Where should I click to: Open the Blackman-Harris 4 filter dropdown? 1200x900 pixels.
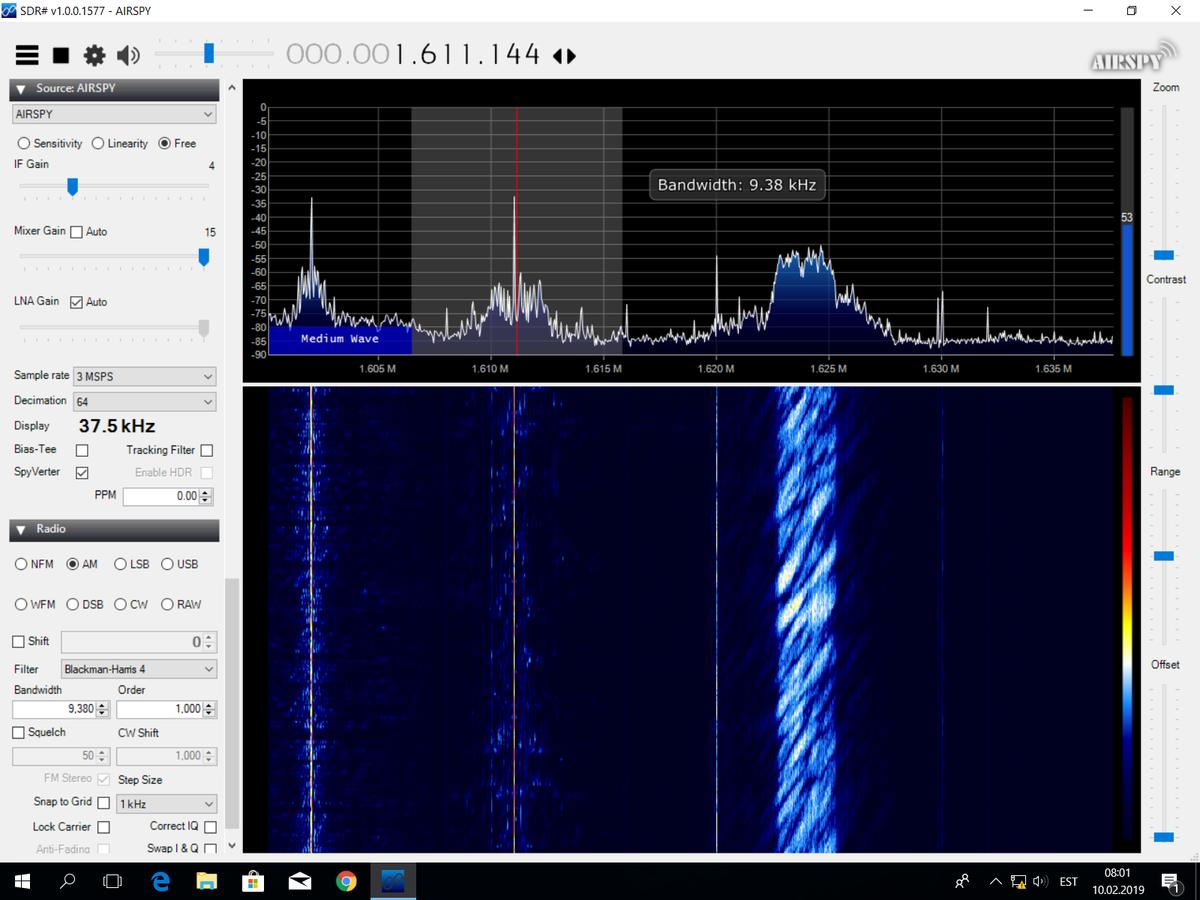tap(139, 669)
